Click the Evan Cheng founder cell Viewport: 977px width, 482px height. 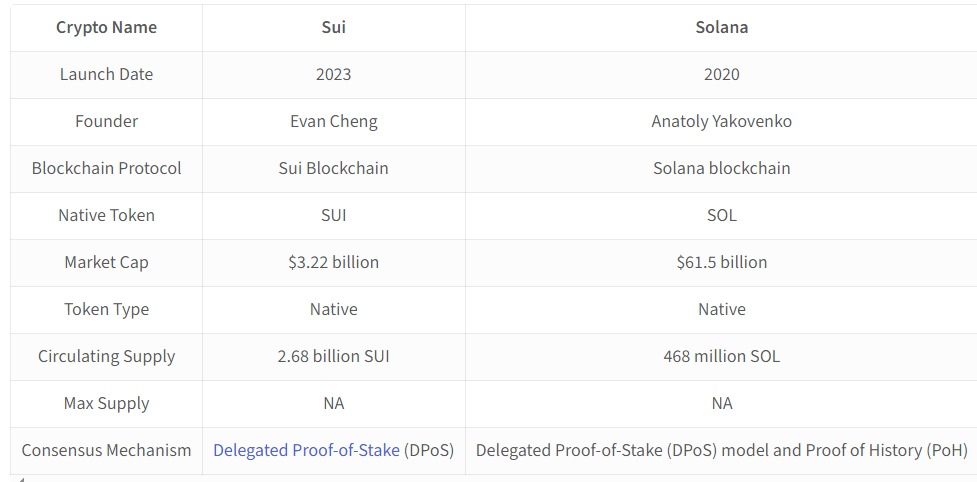333,121
